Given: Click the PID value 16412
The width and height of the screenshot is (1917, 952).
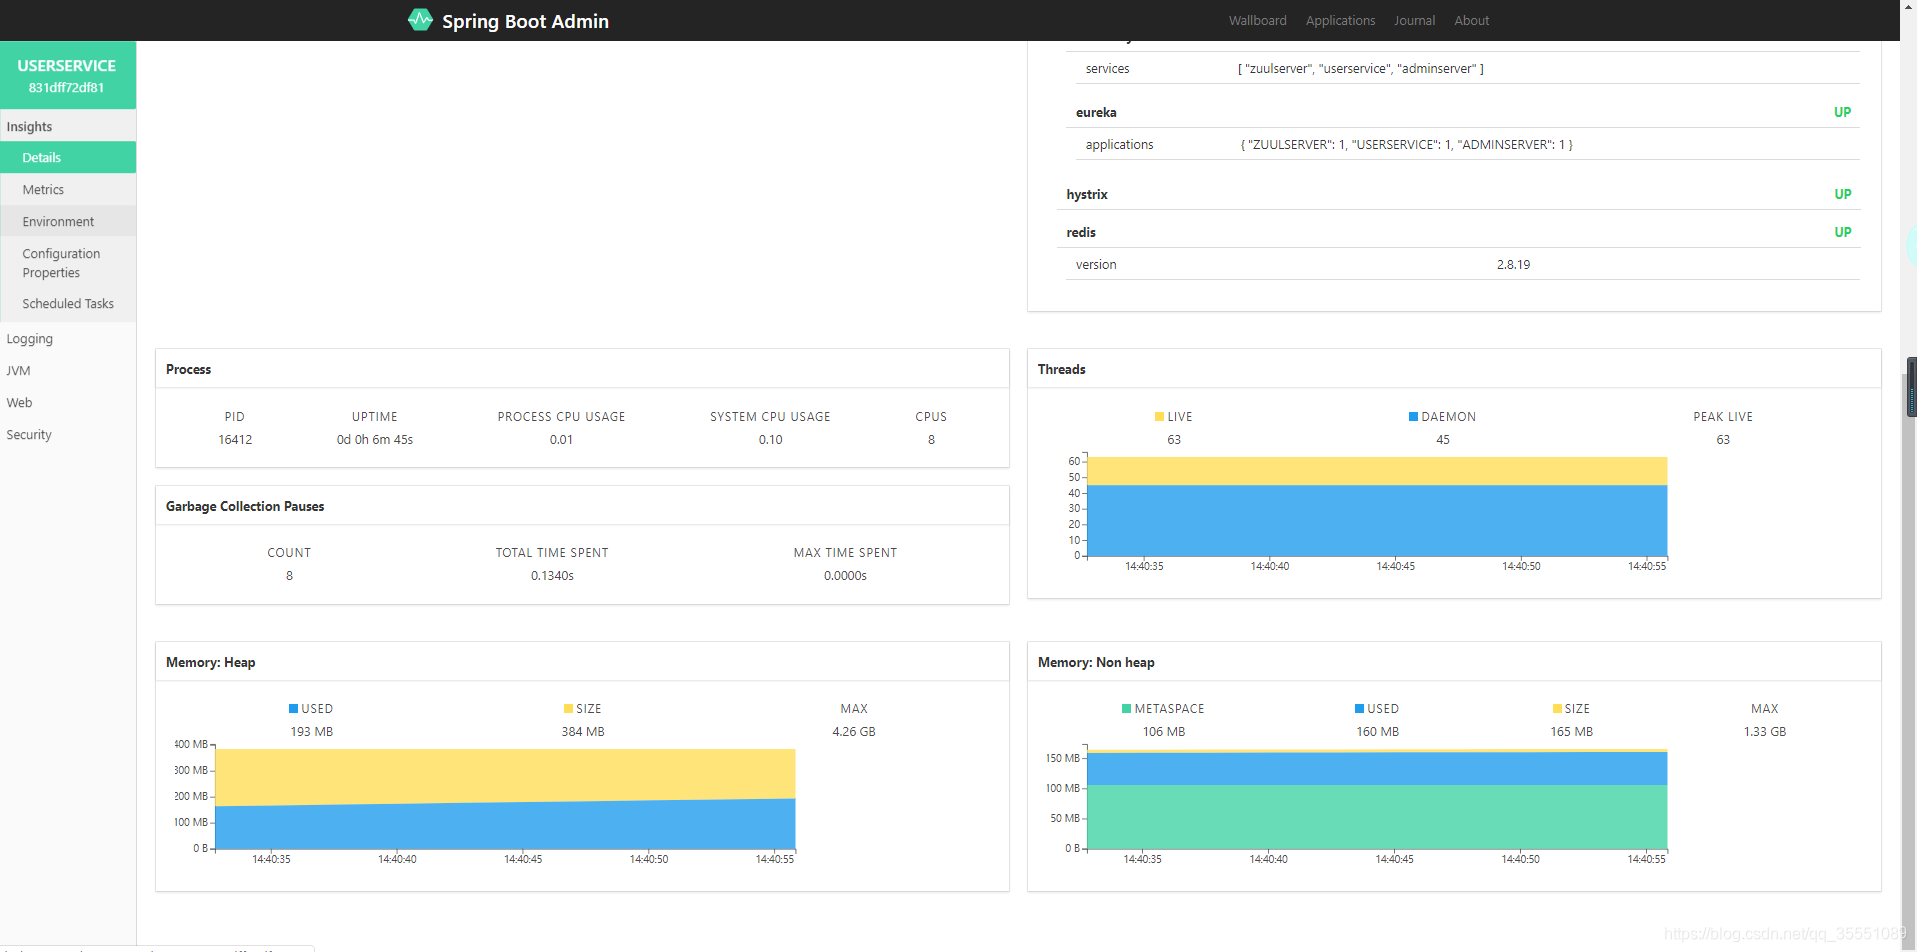Looking at the screenshot, I should pyautogui.click(x=235, y=440).
